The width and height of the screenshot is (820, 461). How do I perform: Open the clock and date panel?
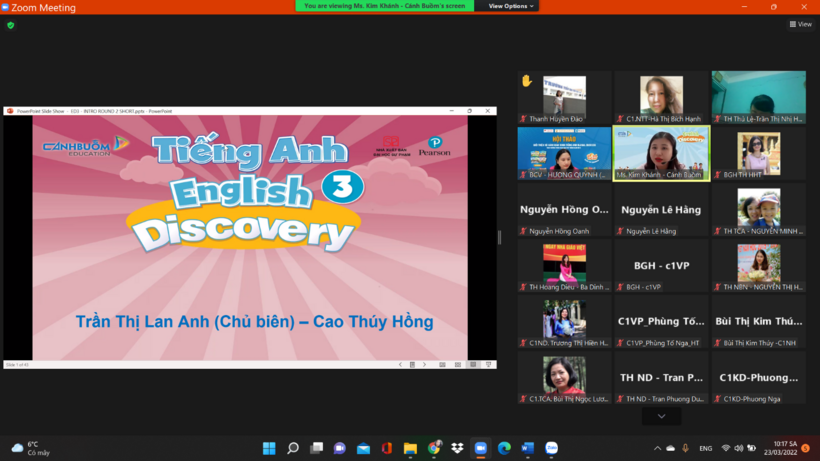coord(779,448)
